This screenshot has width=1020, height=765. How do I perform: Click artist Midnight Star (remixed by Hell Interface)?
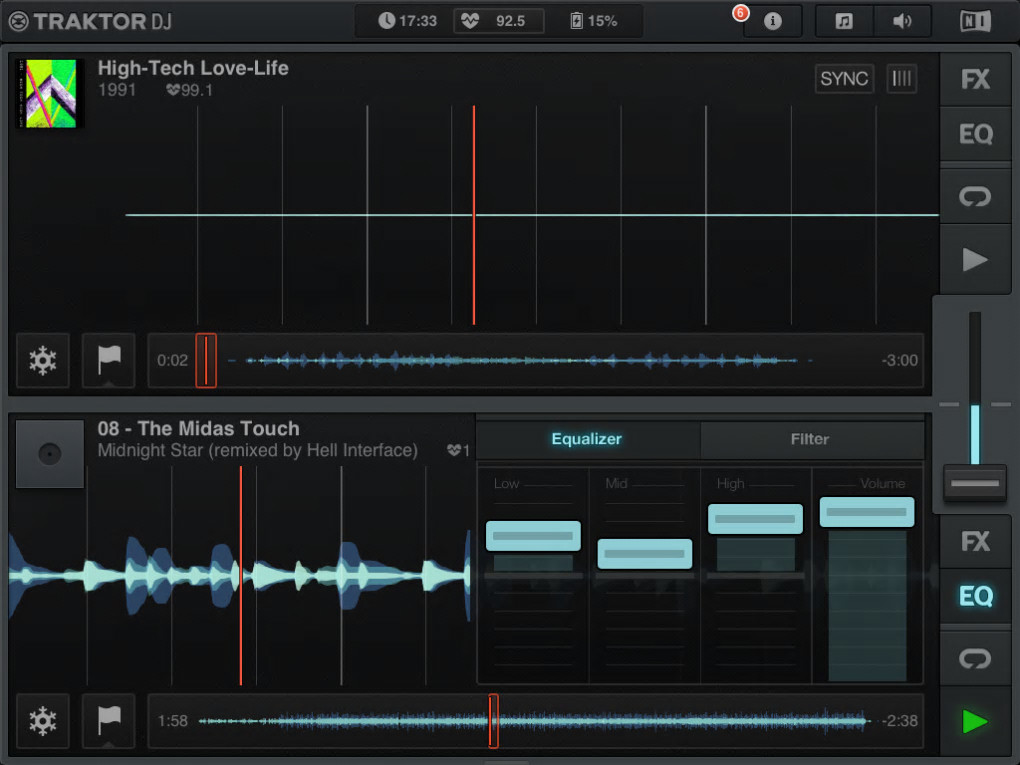tap(258, 450)
